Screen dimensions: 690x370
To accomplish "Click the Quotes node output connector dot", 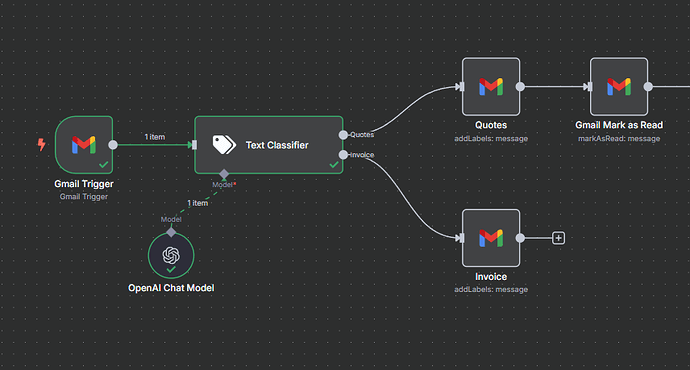I will (520, 87).
